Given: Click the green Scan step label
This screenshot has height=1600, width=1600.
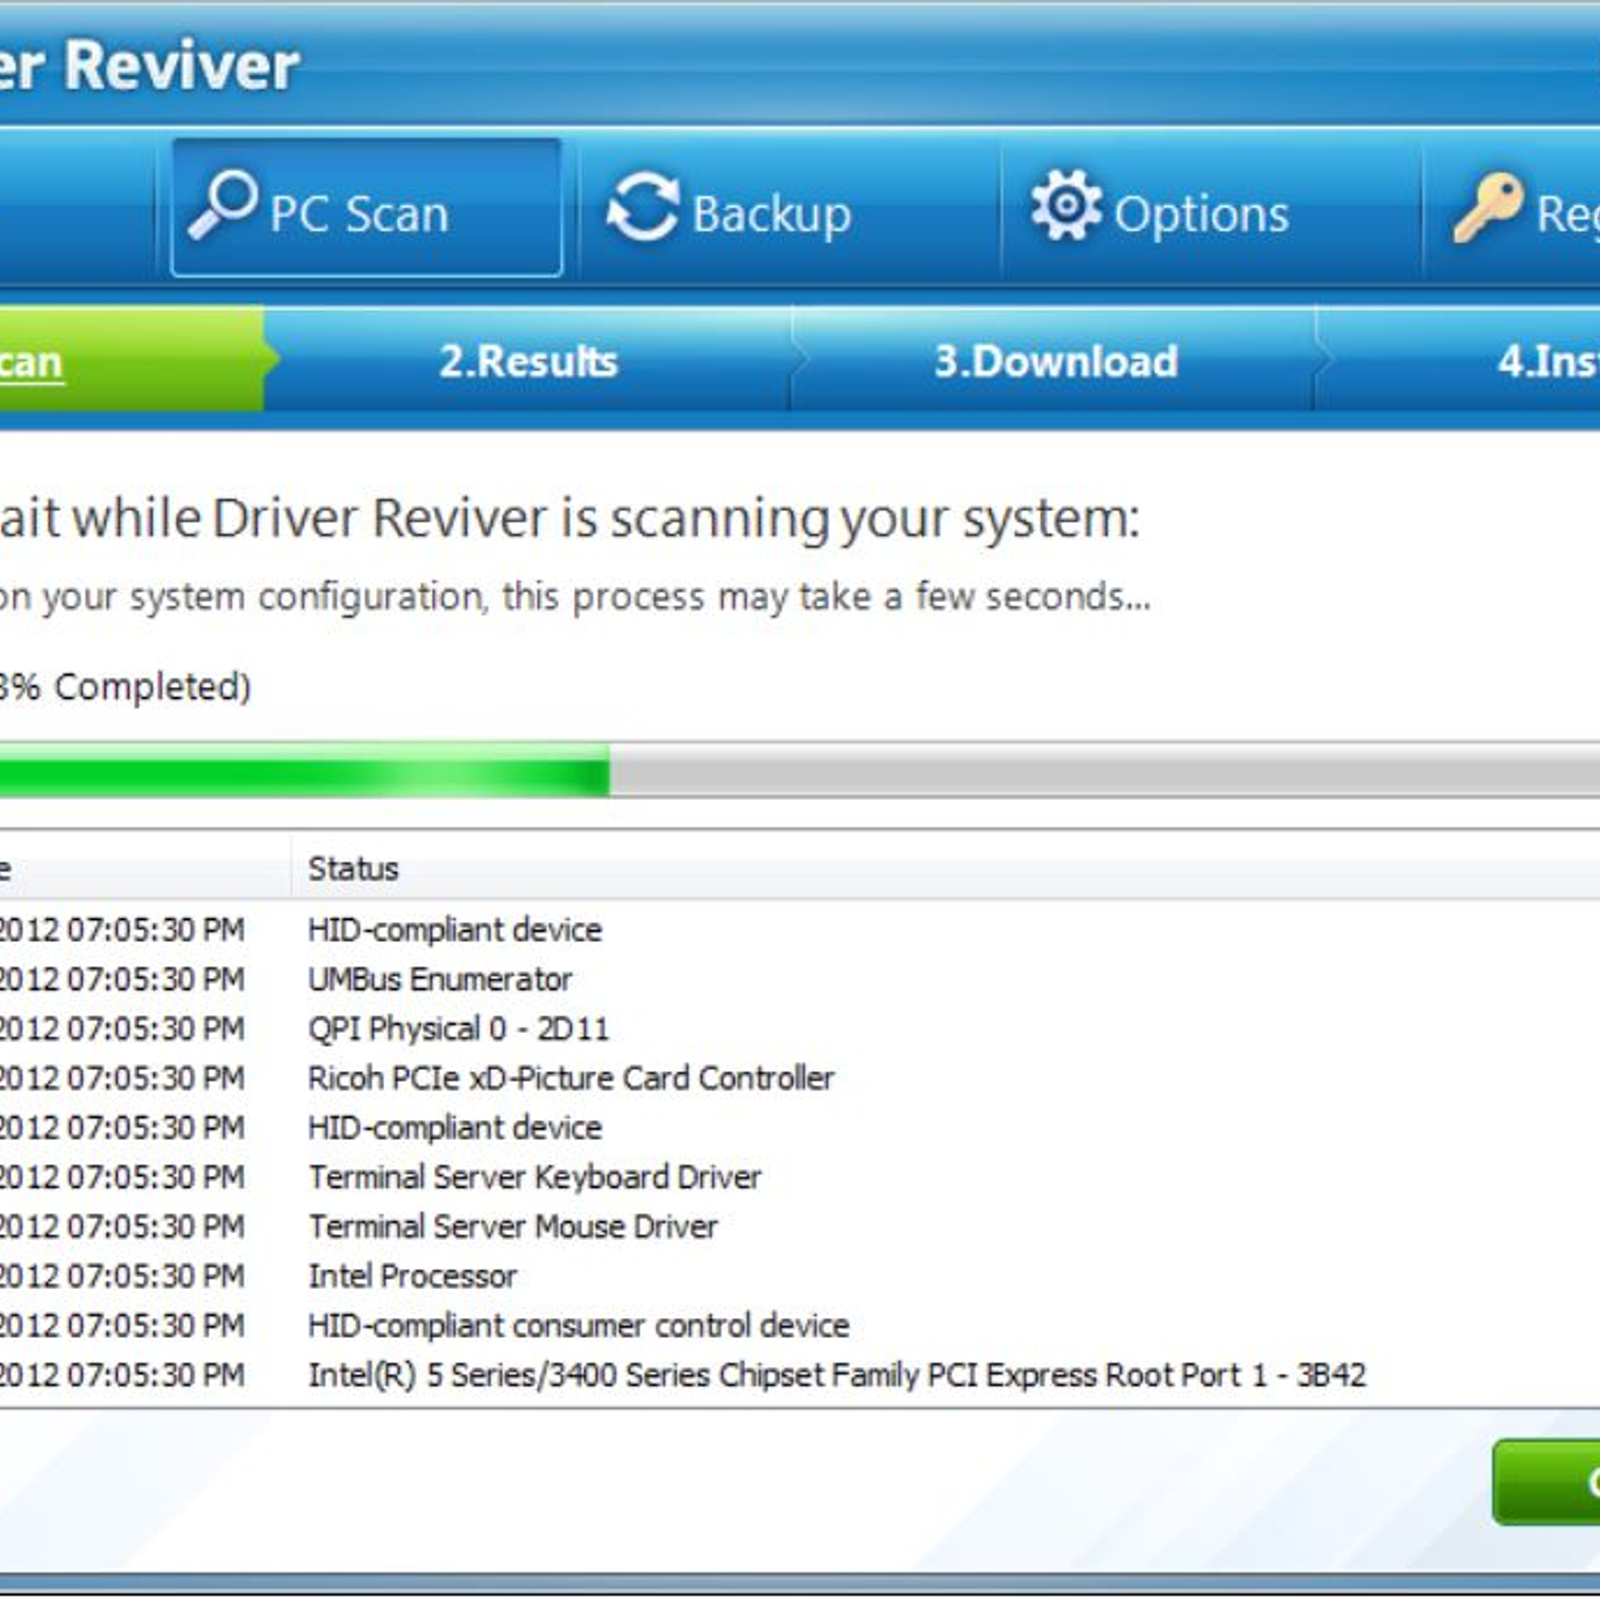Looking at the screenshot, I should pyautogui.click(x=30, y=361).
